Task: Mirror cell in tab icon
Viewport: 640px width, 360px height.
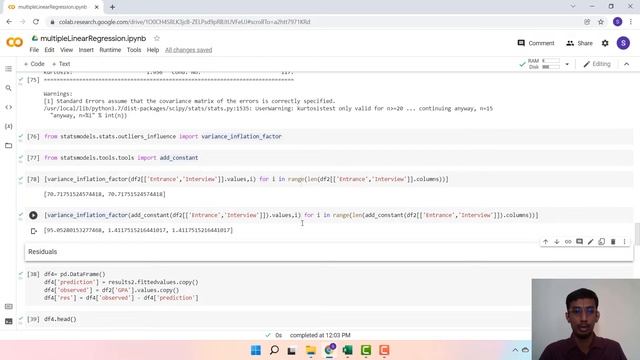Action: click(x=602, y=242)
